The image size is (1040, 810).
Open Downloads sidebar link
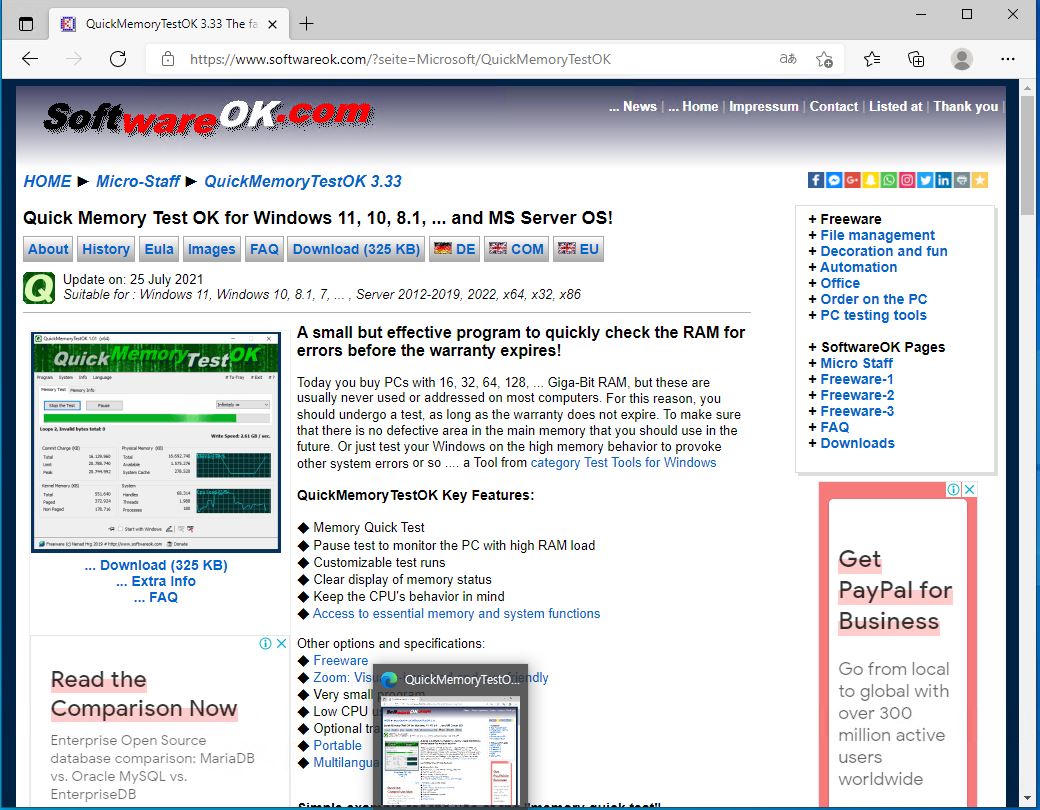(857, 442)
